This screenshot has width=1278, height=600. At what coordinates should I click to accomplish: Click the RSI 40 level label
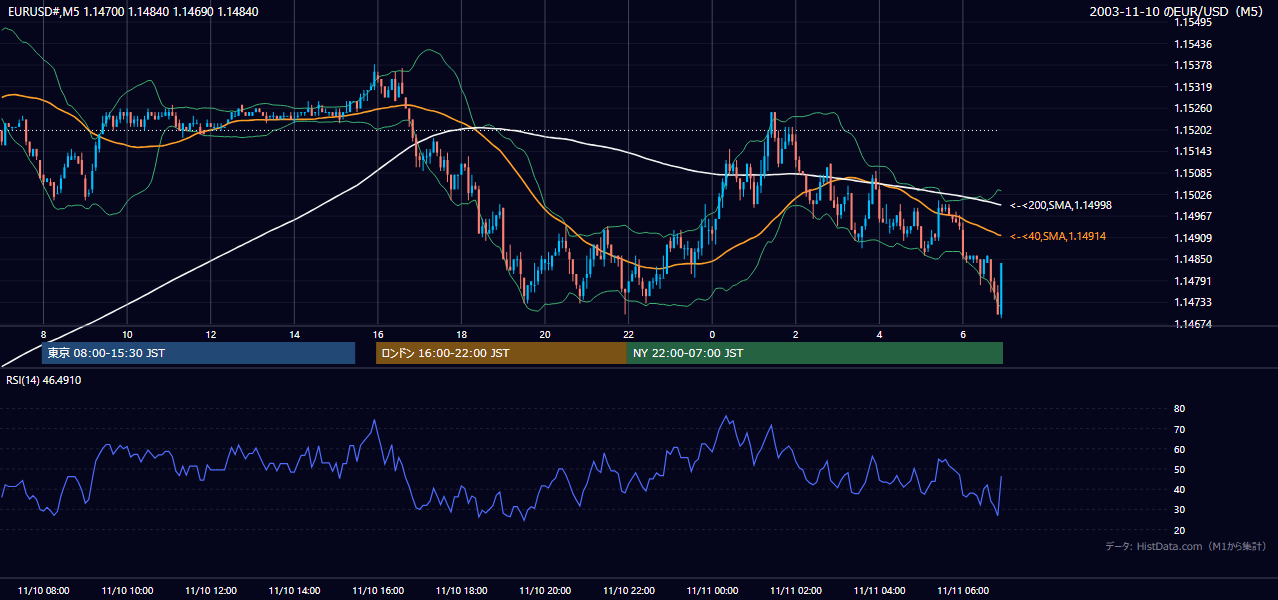click(x=1180, y=489)
